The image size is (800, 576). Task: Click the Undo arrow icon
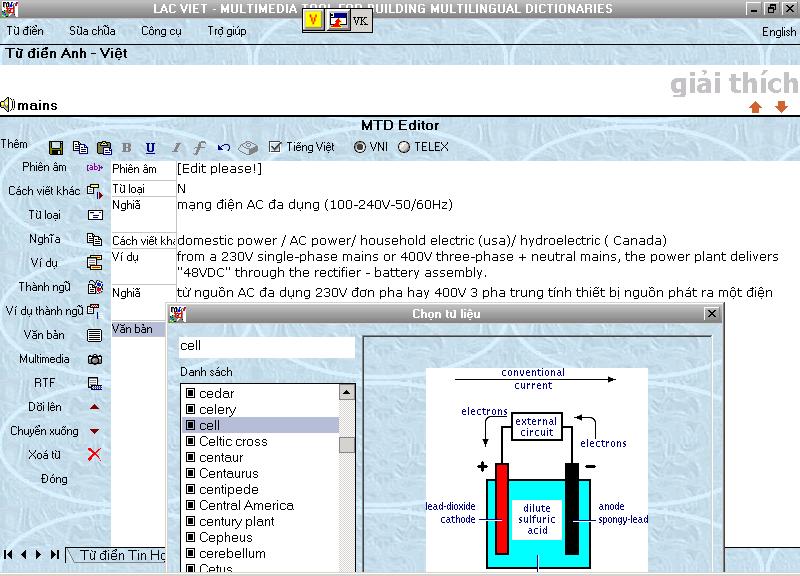[223, 147]
